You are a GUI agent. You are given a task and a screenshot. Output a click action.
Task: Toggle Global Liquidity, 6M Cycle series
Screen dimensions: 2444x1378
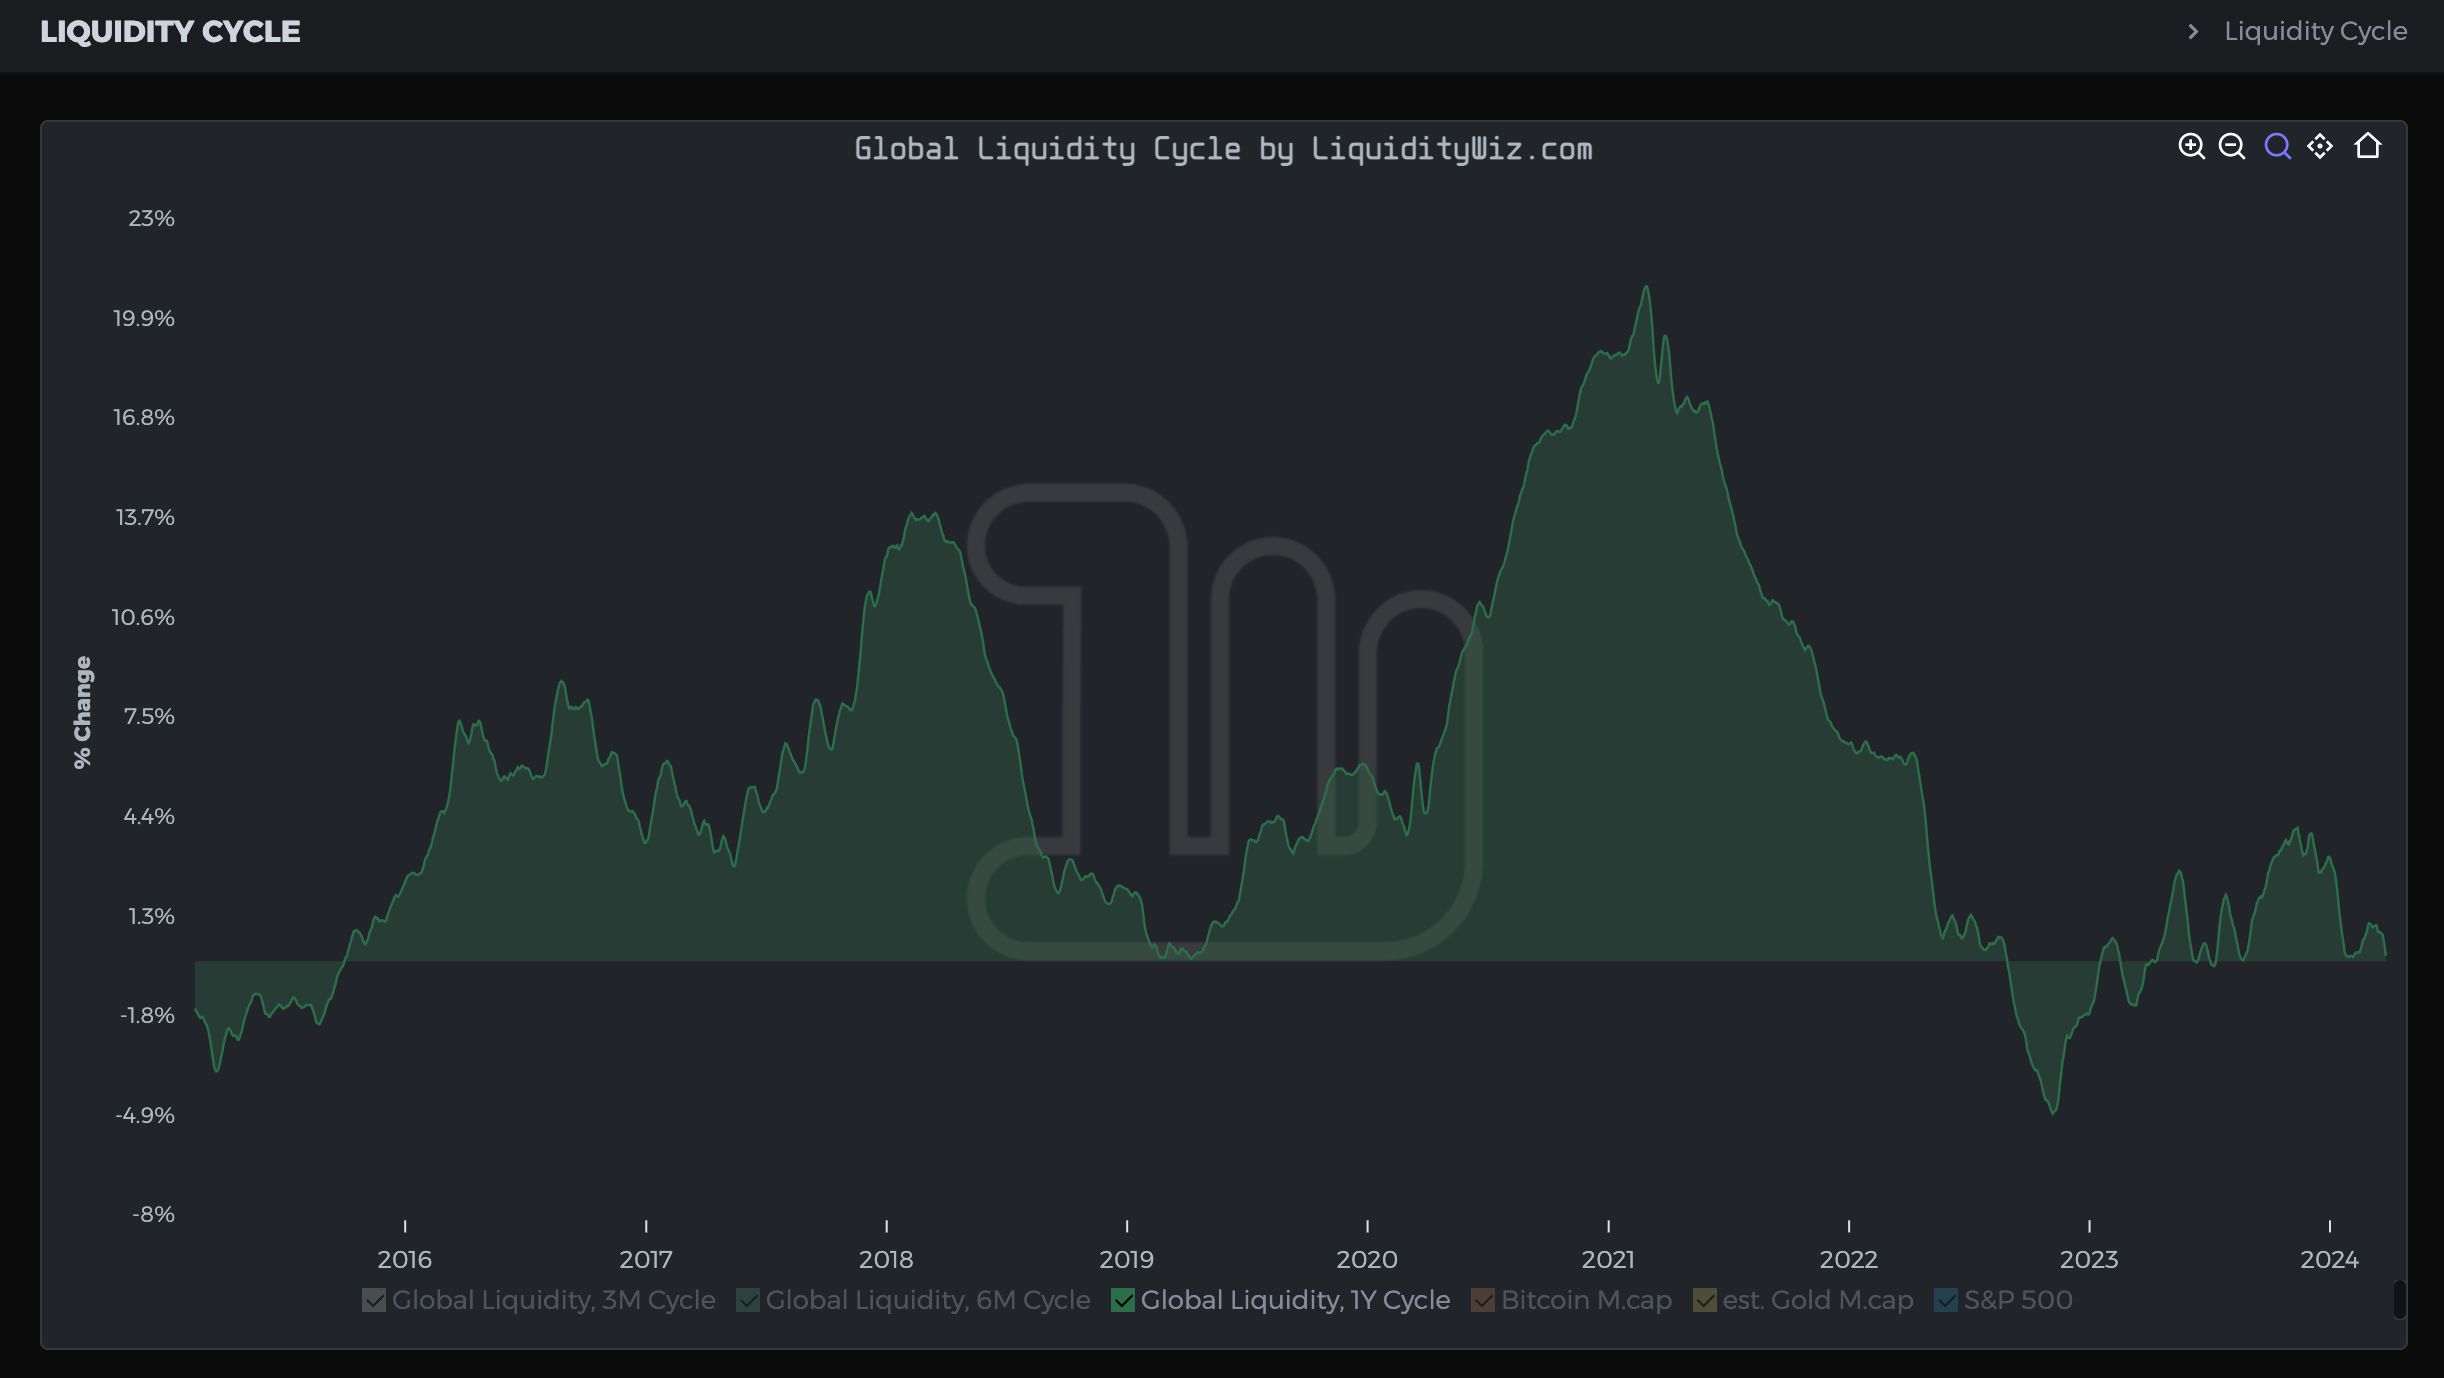pyautogui.click(x=913, y=1300)
